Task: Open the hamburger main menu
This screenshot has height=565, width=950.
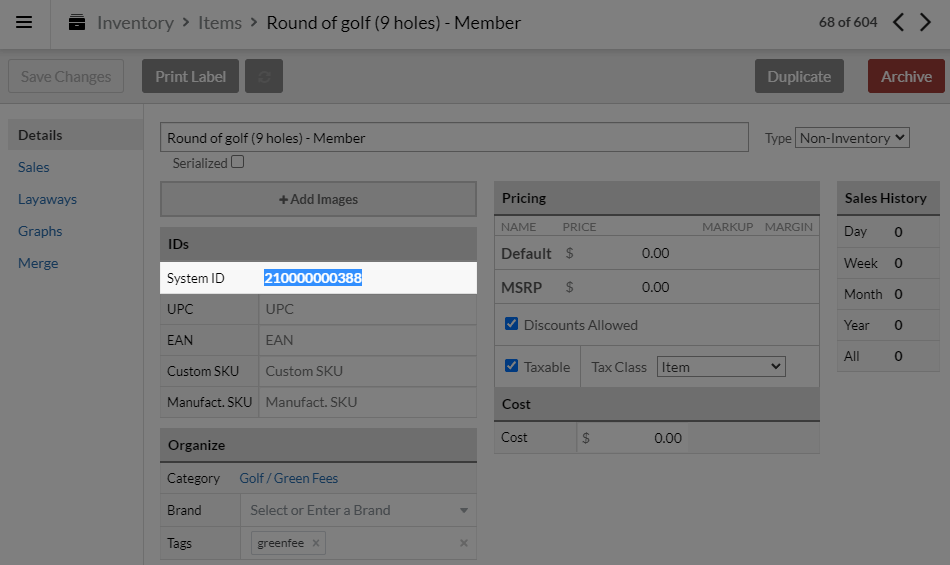Action: (x=24, y=22)
